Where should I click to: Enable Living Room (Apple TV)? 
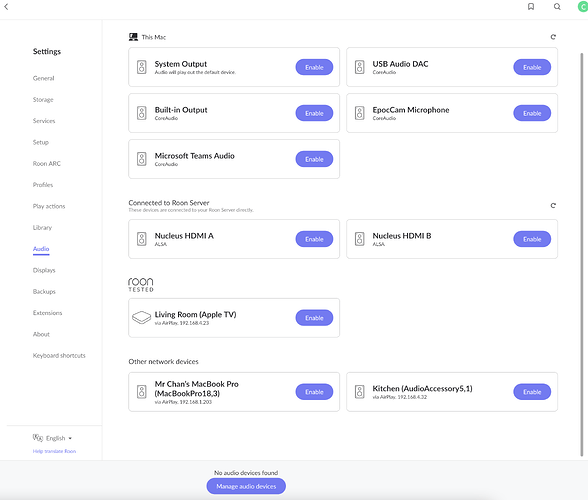314,318
